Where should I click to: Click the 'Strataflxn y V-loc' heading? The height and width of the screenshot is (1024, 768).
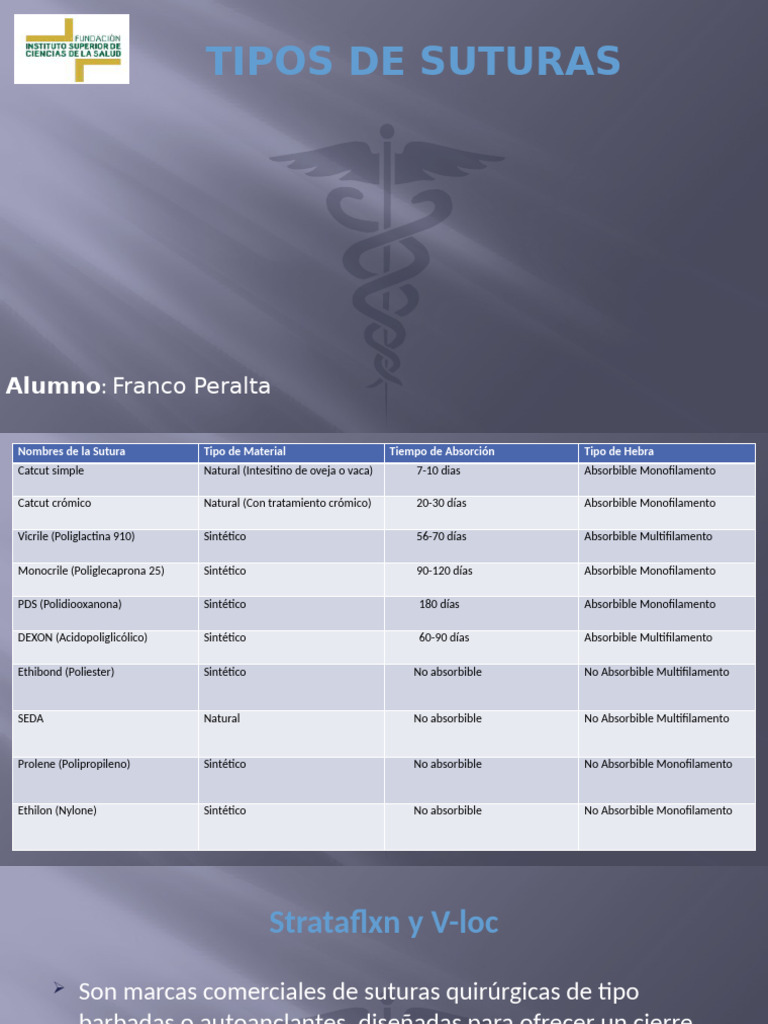(x=383, y=922)
